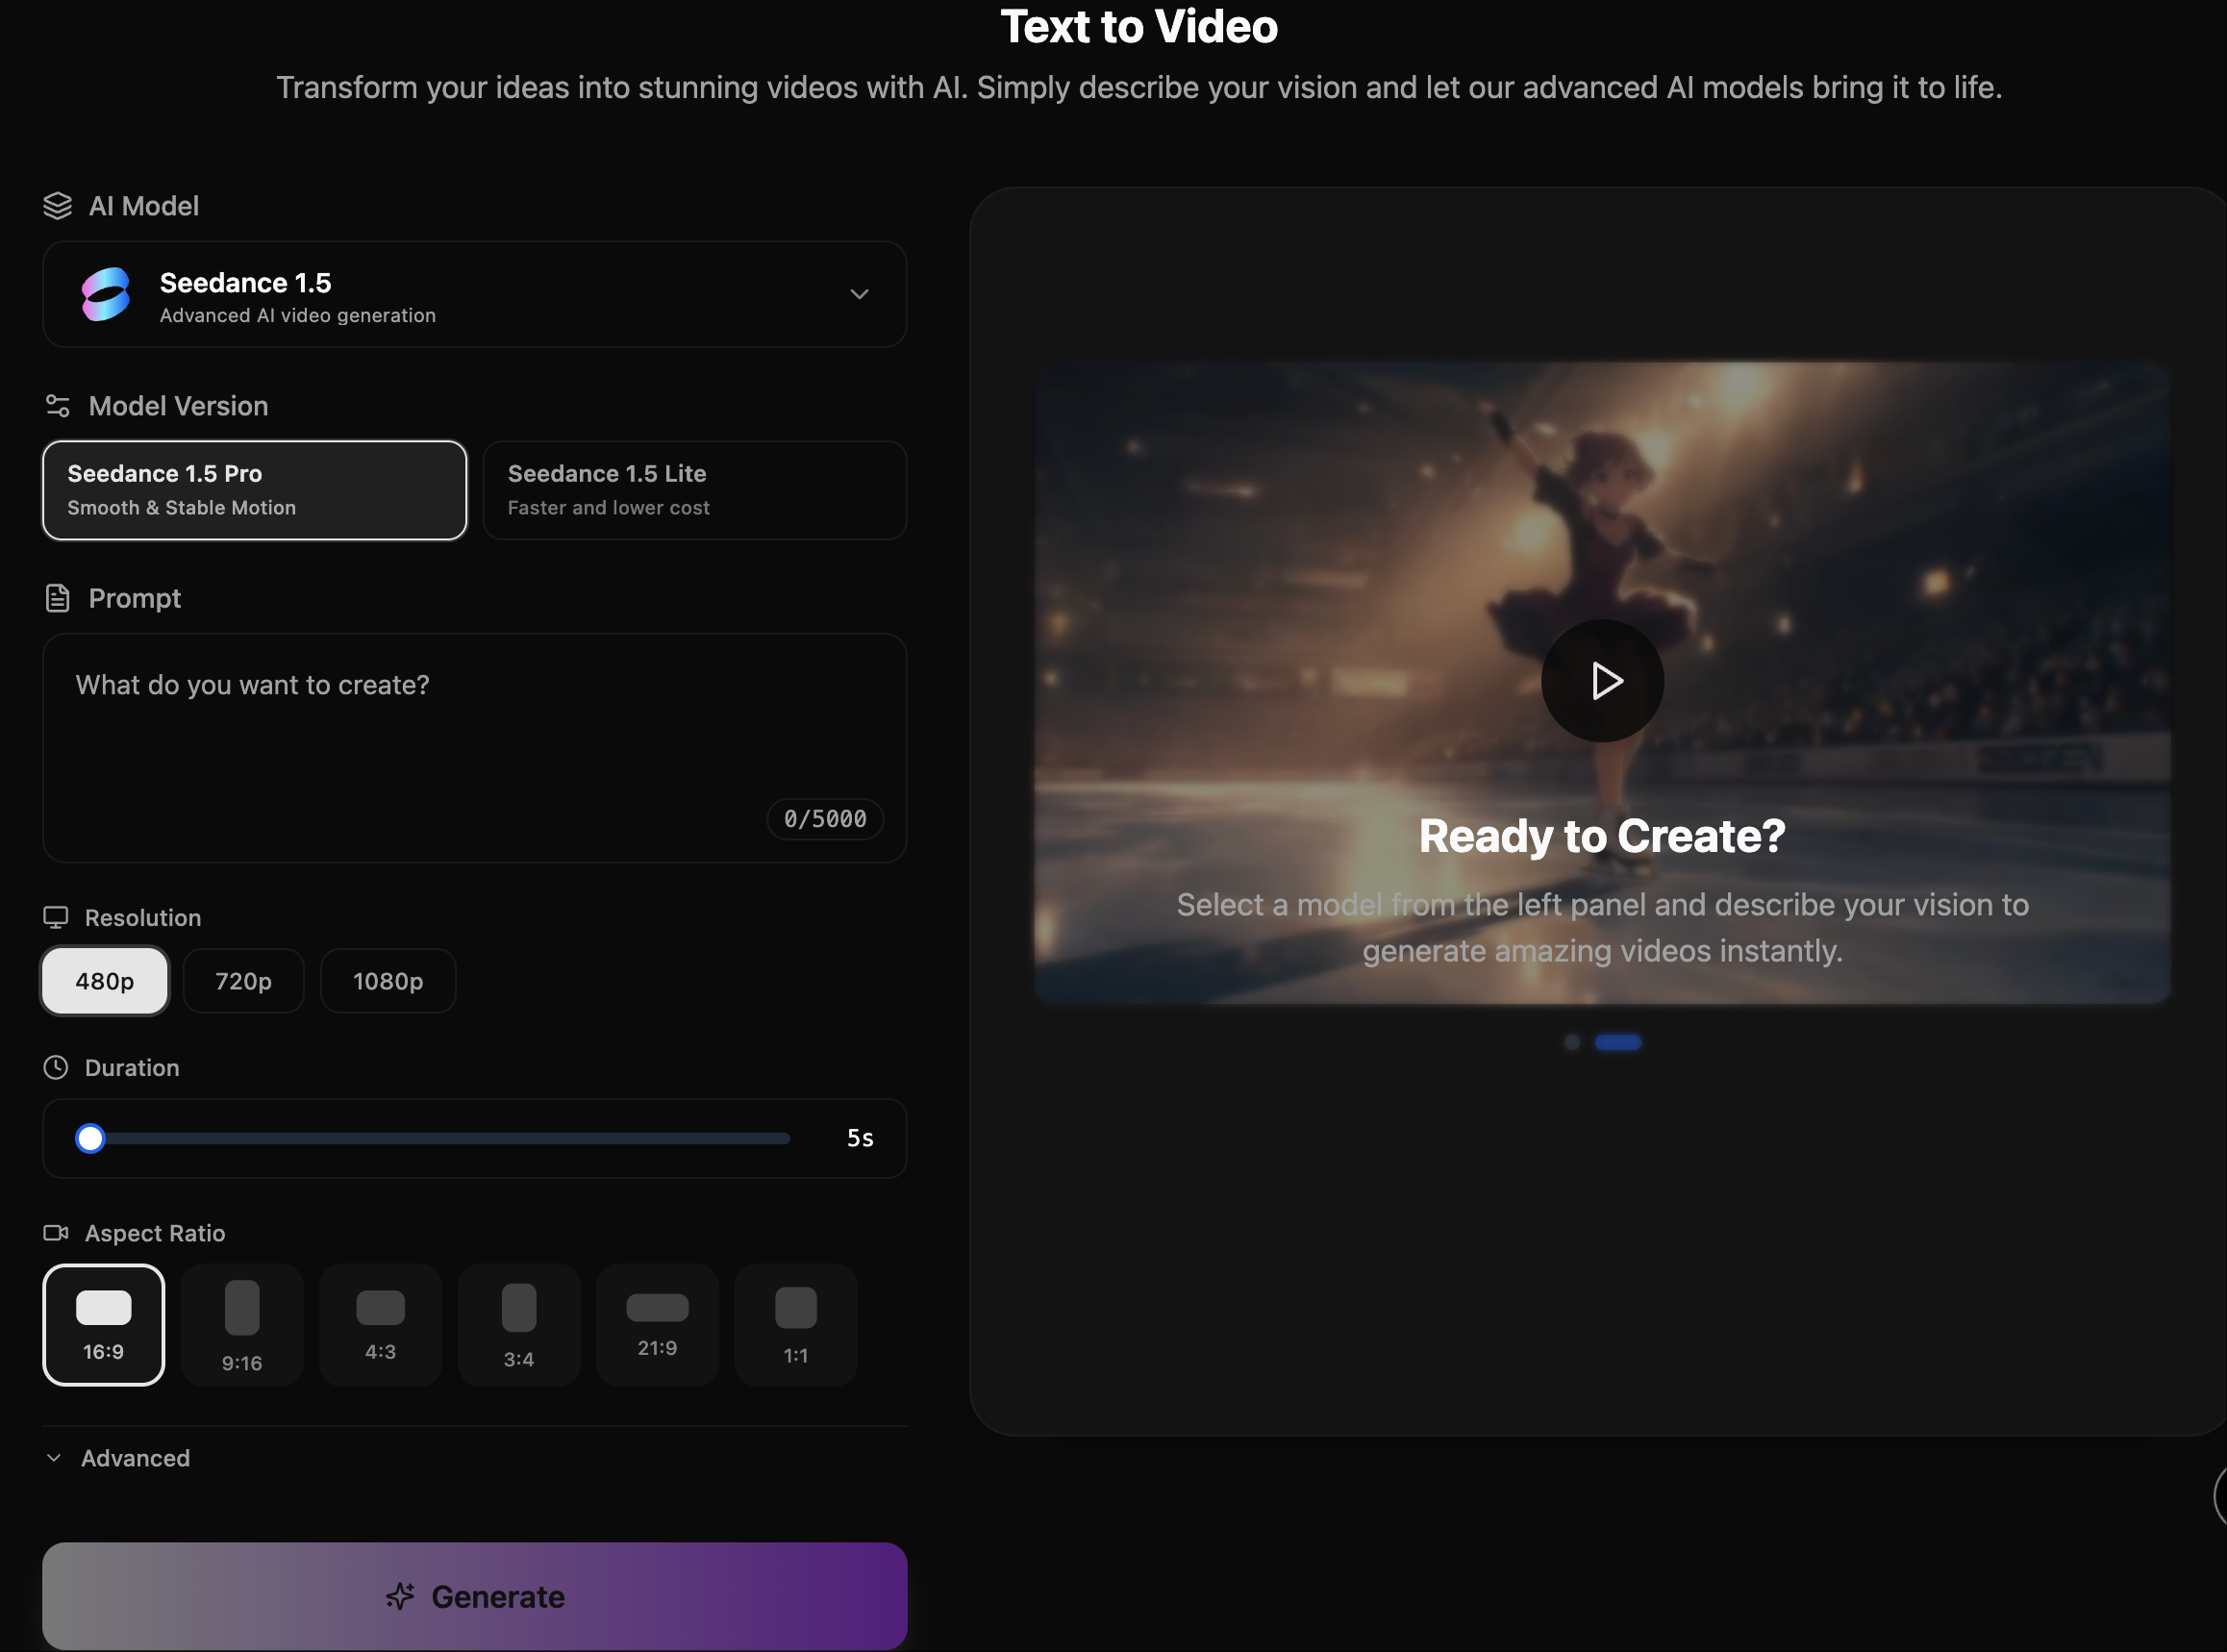Click the Model Version settings icon

pyautogui.click(x=57, y=405)
